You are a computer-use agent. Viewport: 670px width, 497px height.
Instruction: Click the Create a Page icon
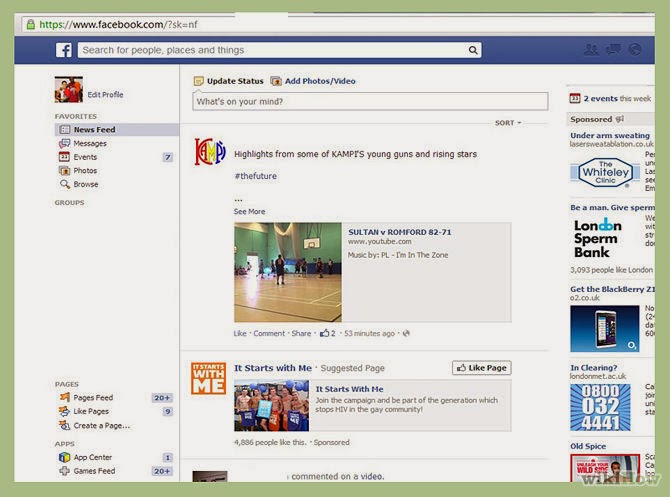pos(65,425)
